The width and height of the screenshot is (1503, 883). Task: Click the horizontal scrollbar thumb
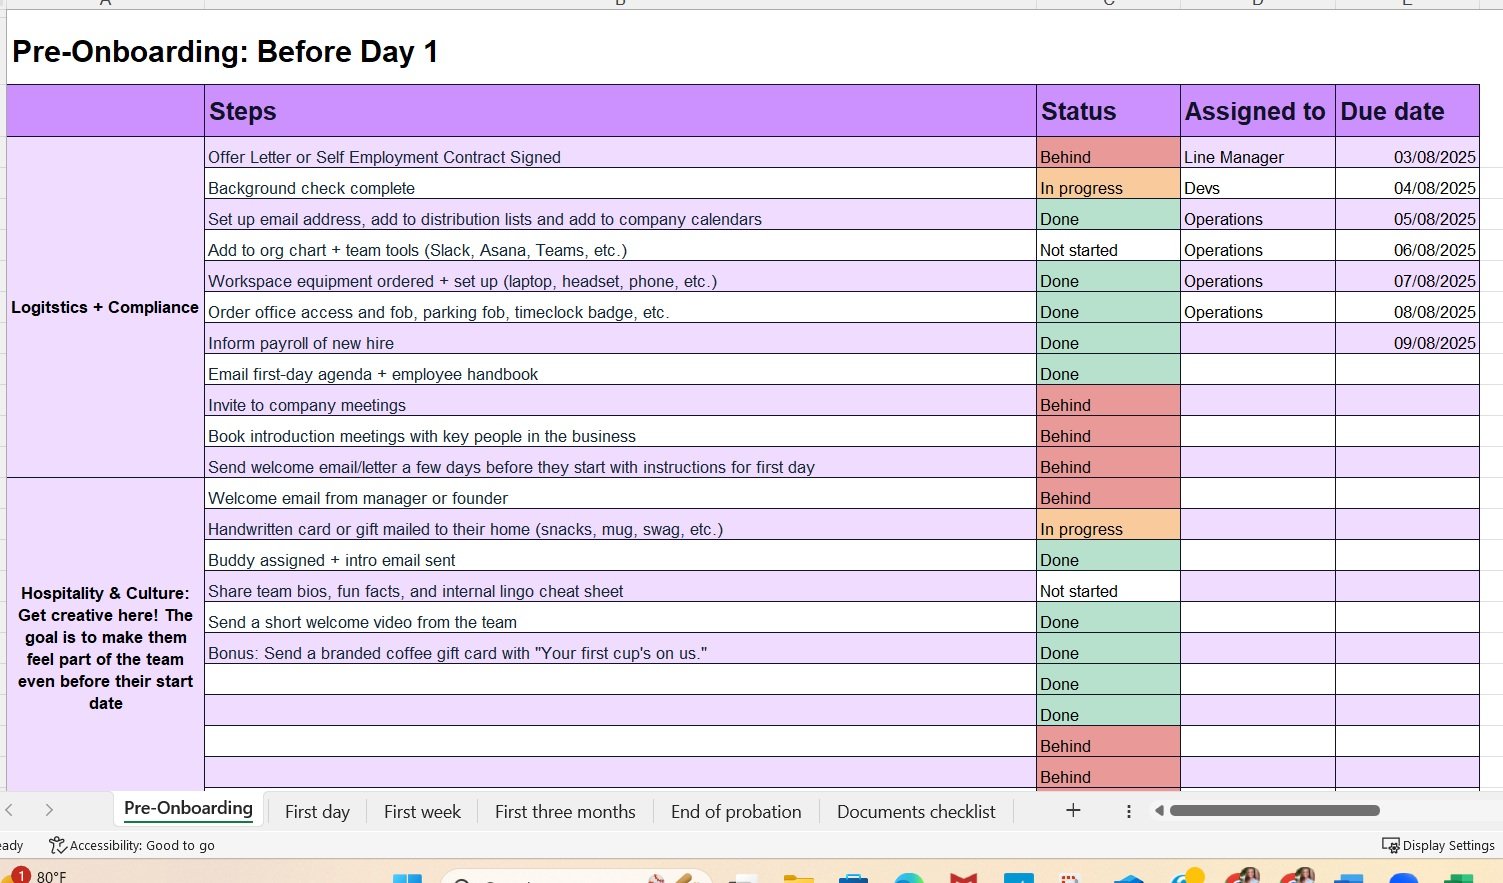click(1274, 811)
